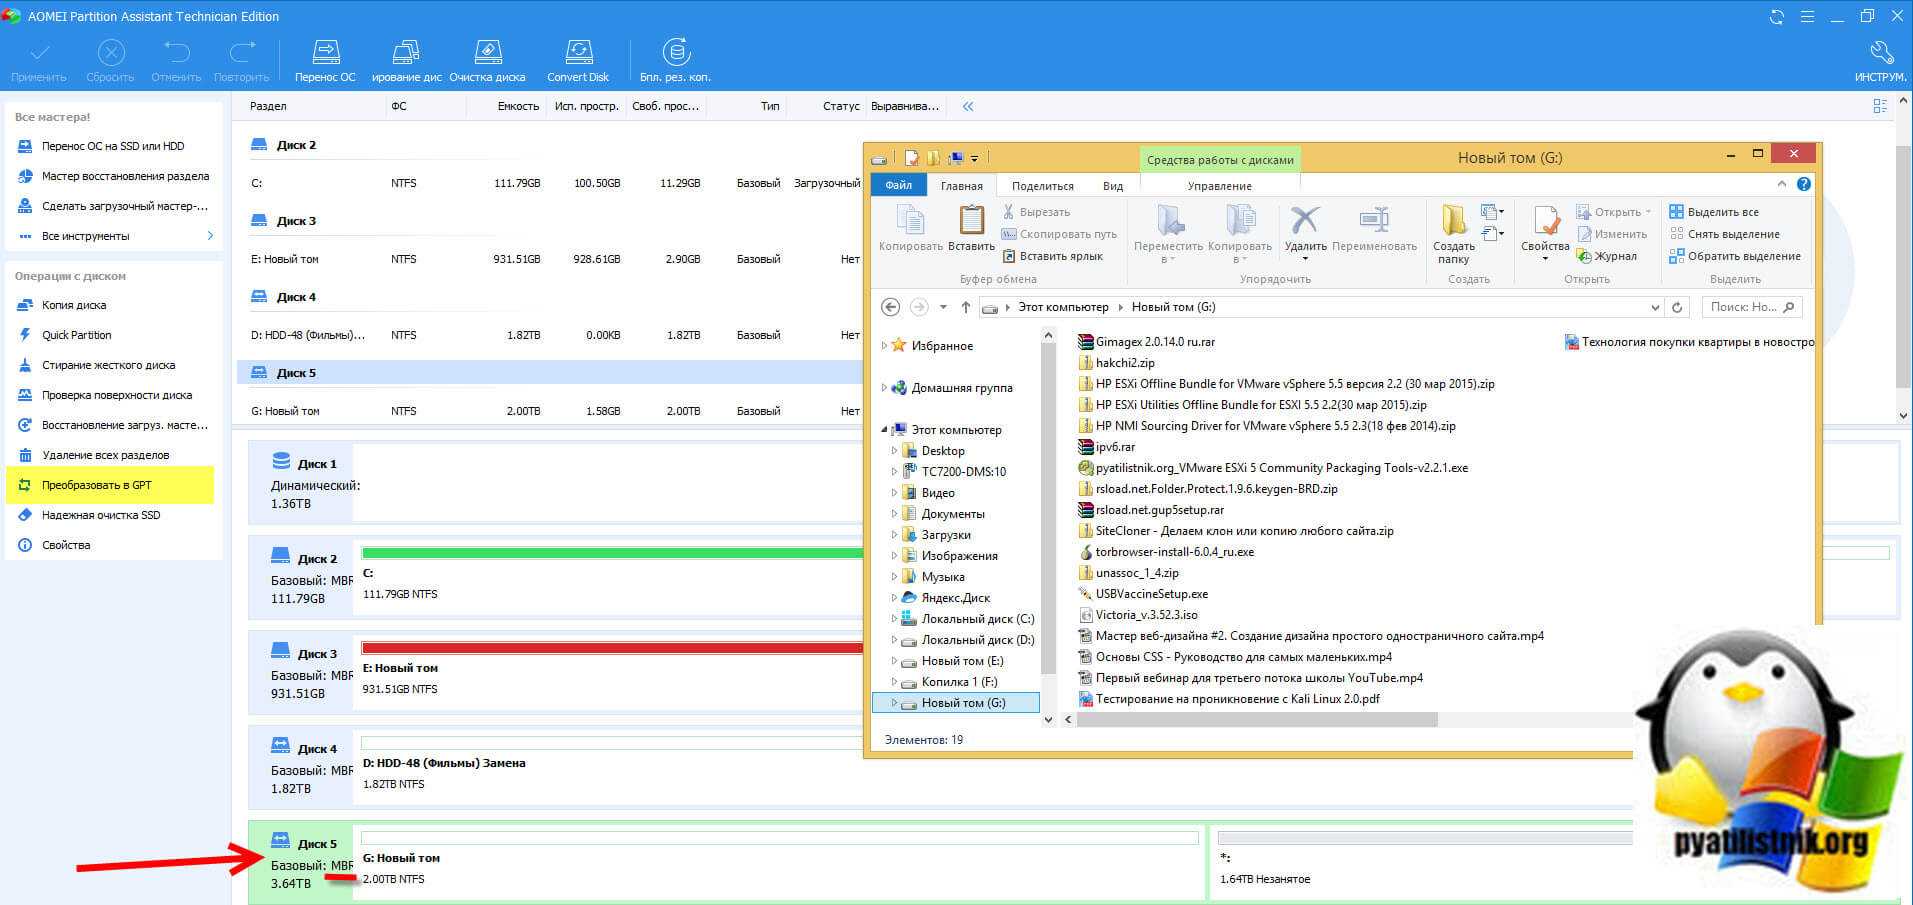Open the Файл tab in Explorer
The height and width of the screenshot is (905, 1913).
tap(898, 186)
